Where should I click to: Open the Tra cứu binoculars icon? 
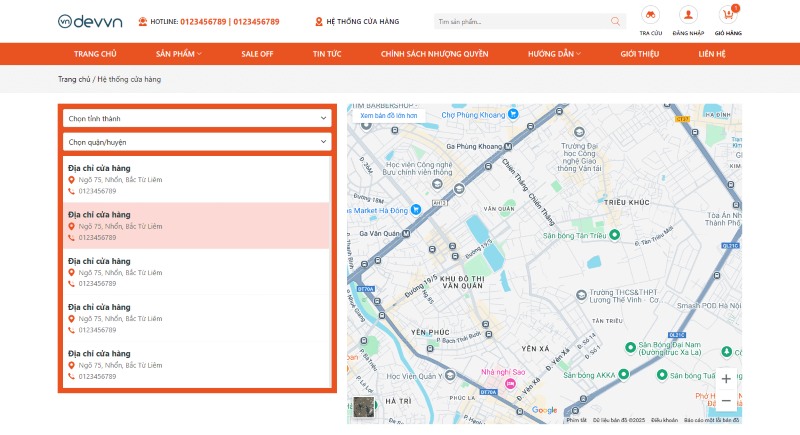pos(651,15)
